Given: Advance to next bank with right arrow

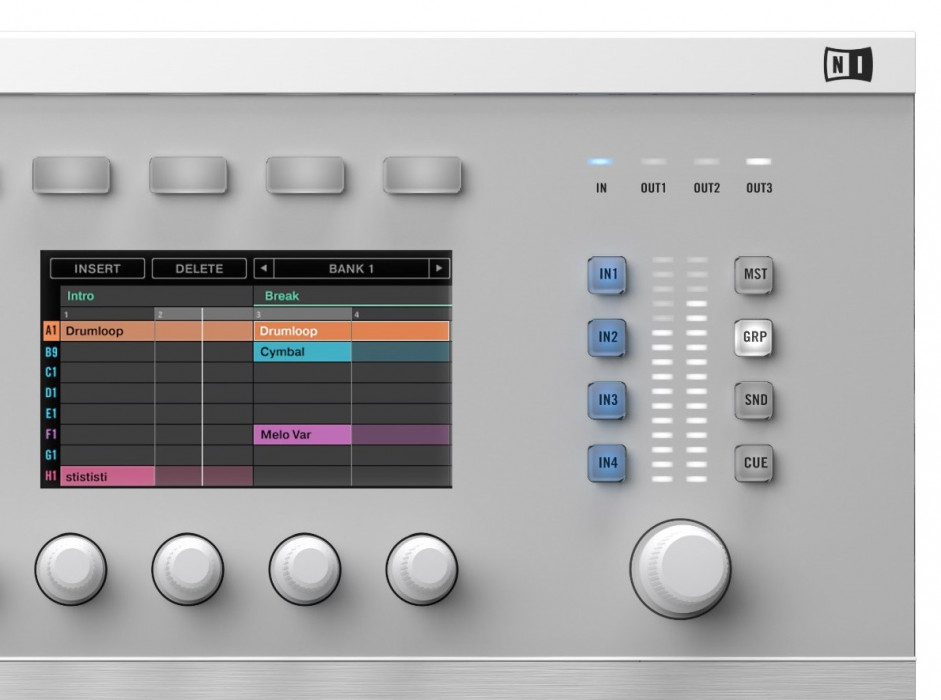Looking at the screenshot, I should pos(437,268).
